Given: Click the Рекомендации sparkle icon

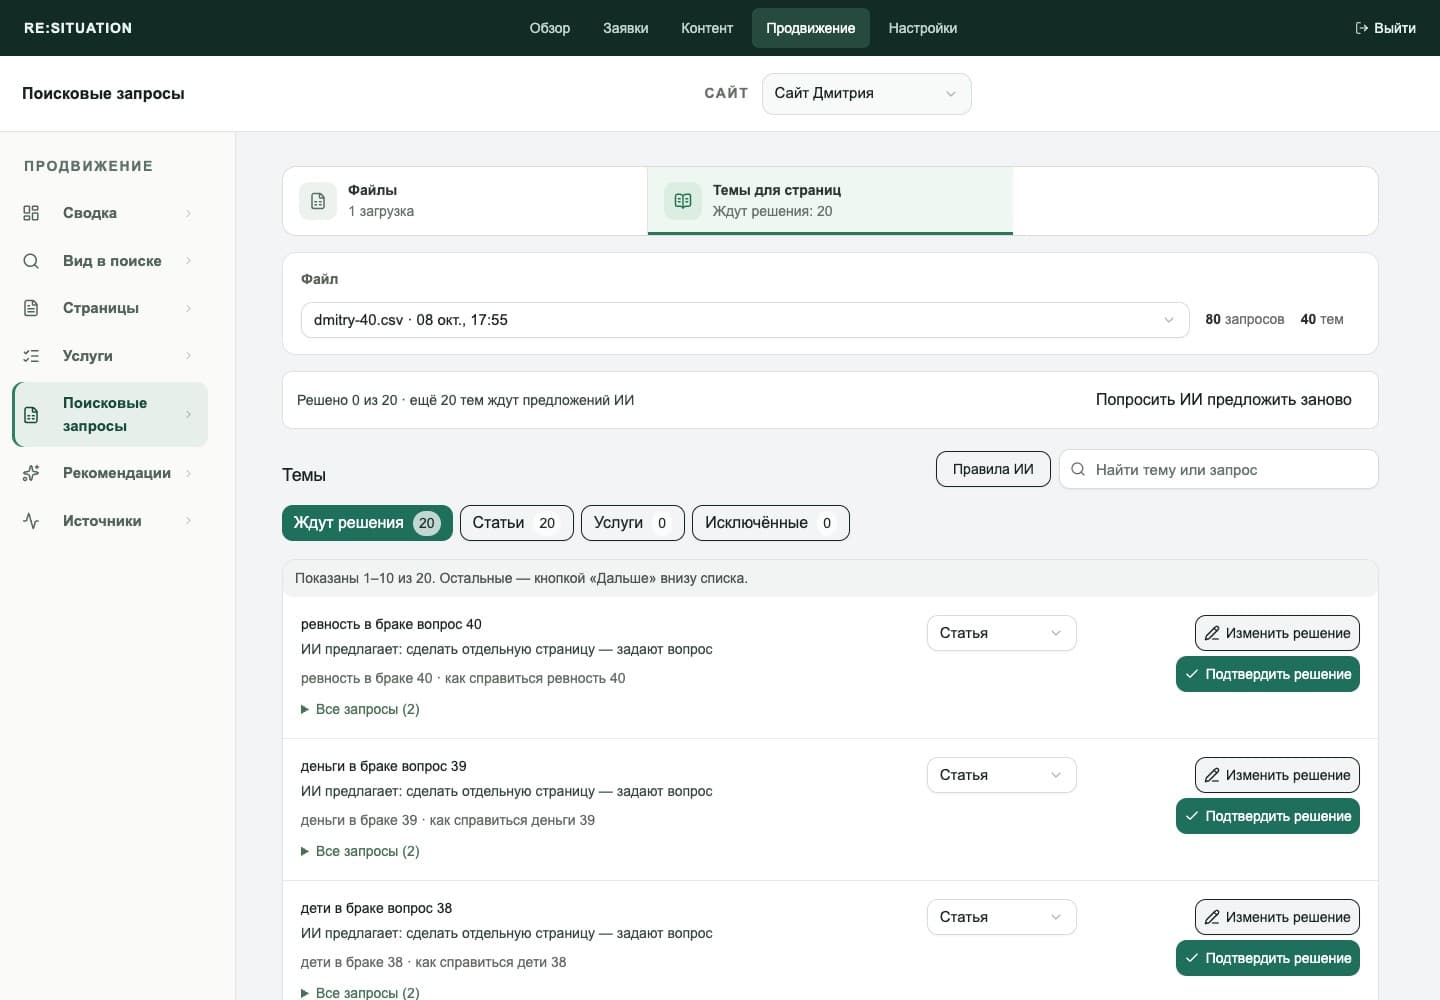Looking at the screenshot, I should pos(31,473).
